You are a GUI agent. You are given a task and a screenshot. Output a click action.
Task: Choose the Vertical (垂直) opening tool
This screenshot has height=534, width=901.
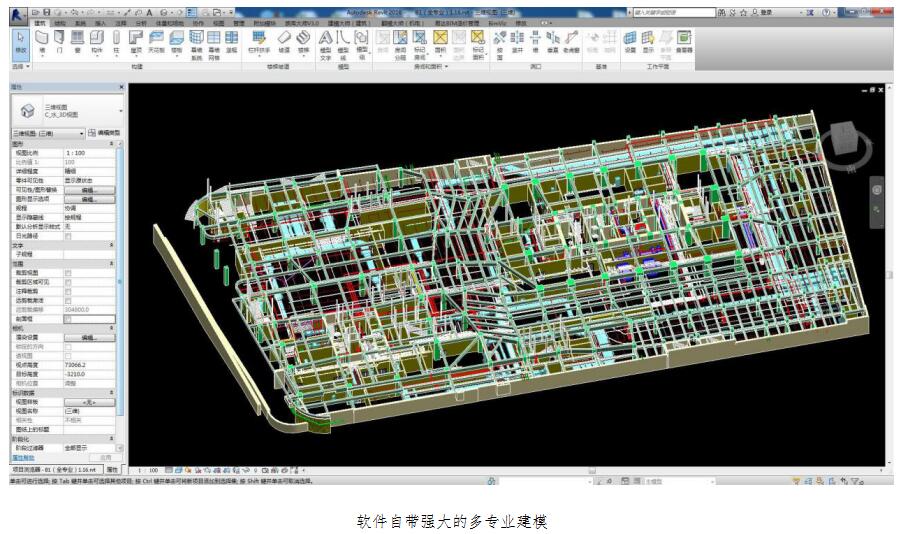[x=553, y=43]
